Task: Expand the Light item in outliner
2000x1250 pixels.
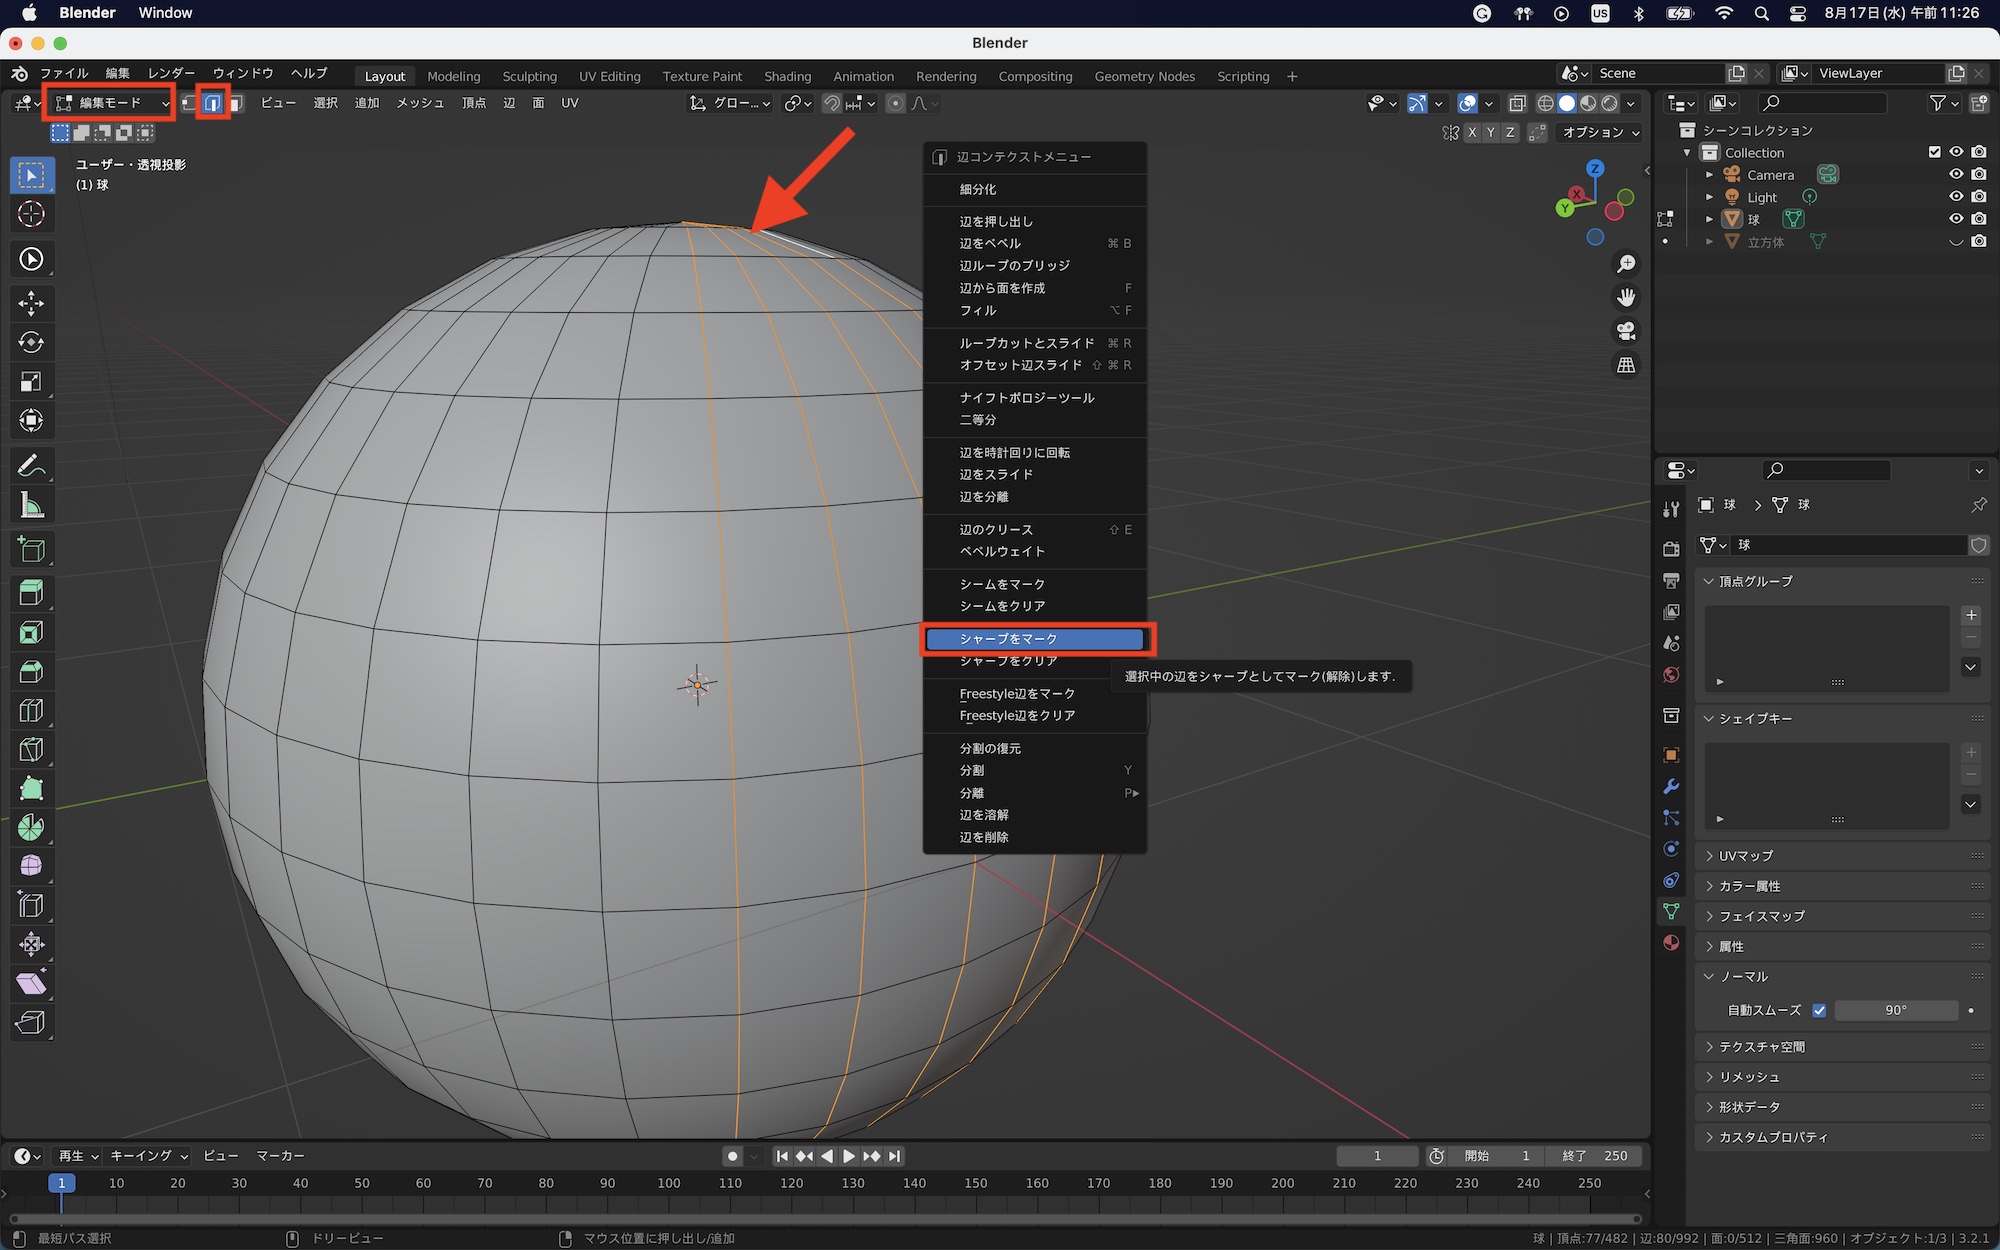Action: (1710, 197)
